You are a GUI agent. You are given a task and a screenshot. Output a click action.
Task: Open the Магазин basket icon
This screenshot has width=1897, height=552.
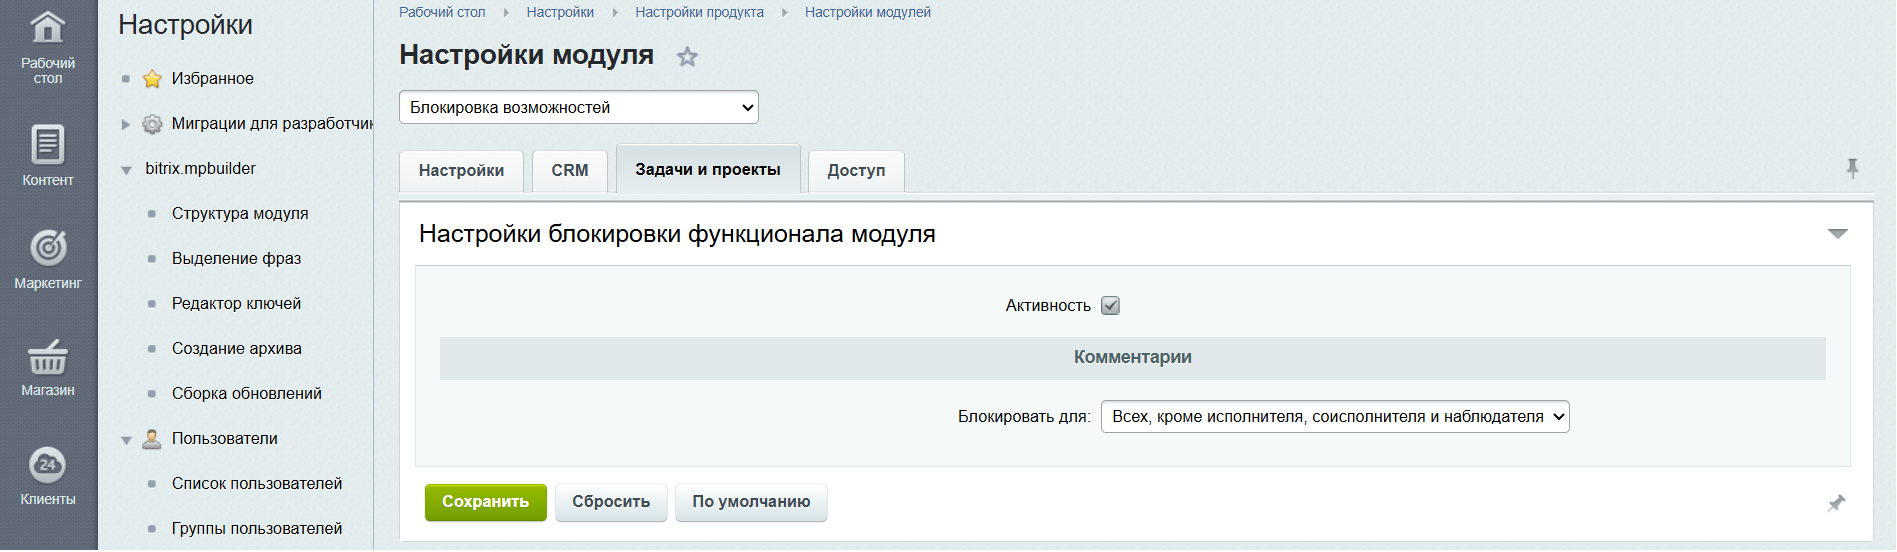pyautogui.click(x=48, y=357)
